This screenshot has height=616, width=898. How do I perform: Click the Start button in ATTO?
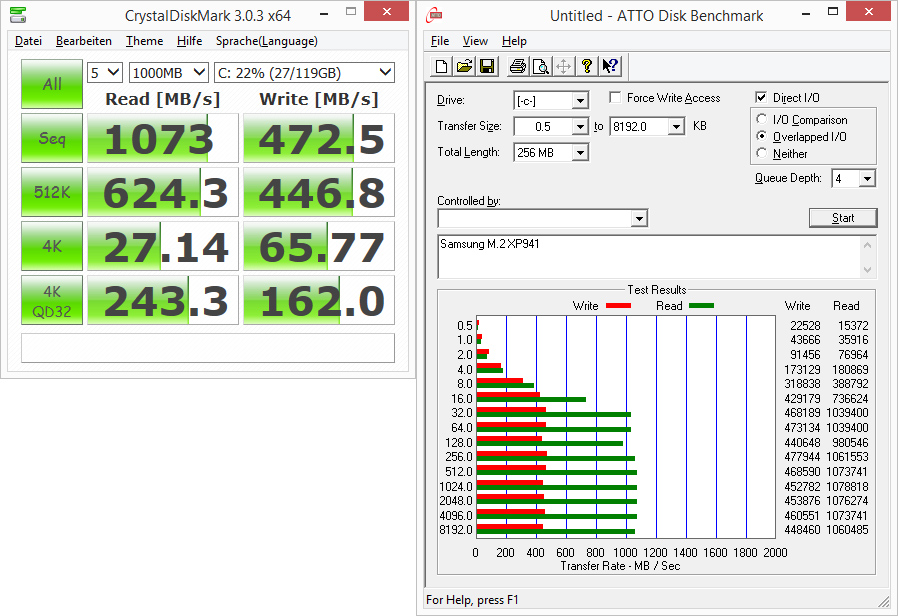(x=843, y=218)
